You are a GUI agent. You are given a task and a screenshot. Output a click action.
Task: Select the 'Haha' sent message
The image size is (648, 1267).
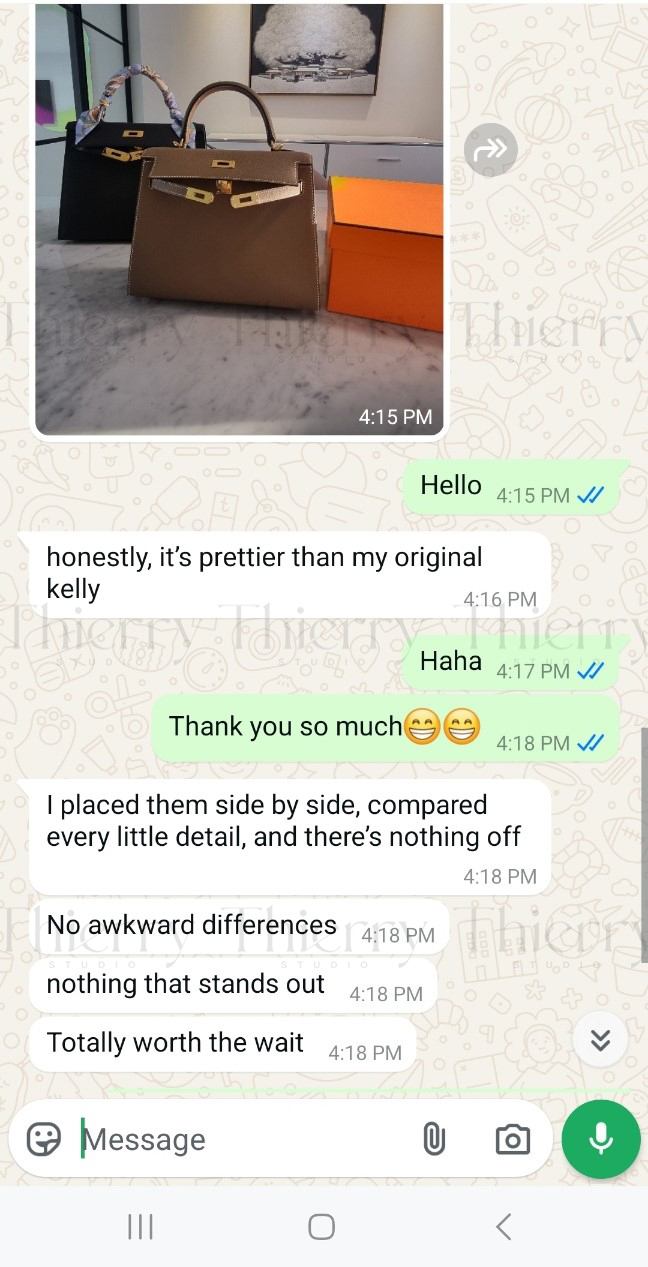click(510, 663)
